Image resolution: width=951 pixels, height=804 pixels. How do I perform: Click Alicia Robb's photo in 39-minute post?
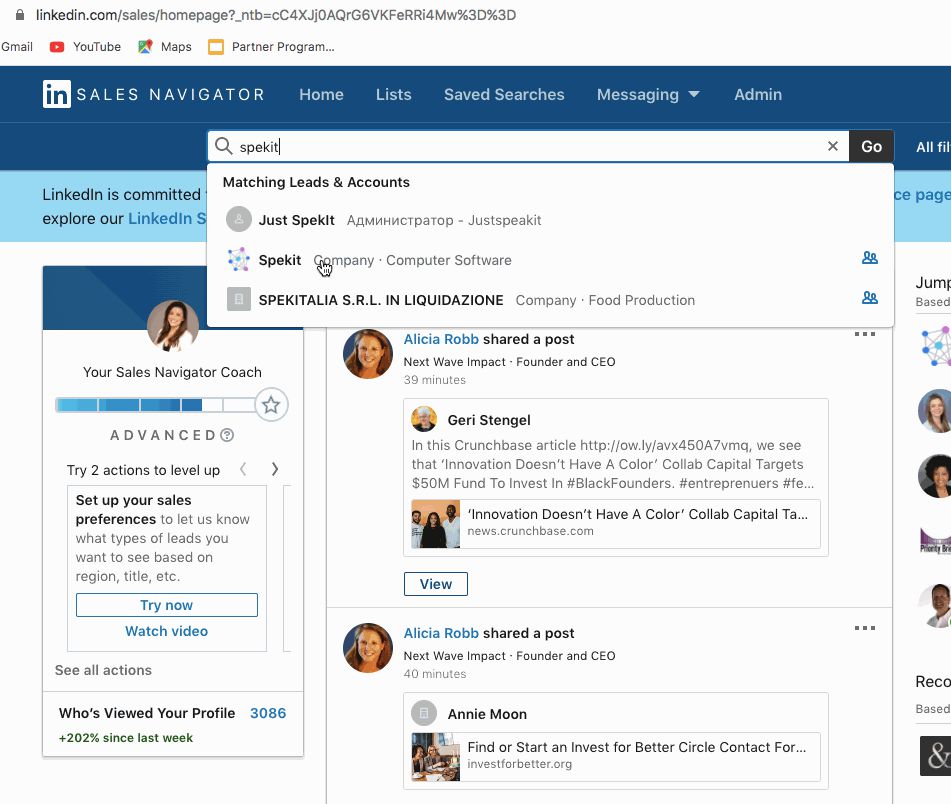[368, 353]
